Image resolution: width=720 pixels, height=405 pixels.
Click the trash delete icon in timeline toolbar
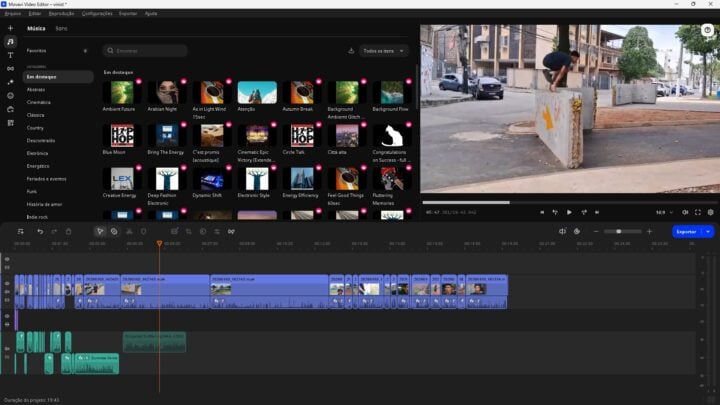click(68, 231)
